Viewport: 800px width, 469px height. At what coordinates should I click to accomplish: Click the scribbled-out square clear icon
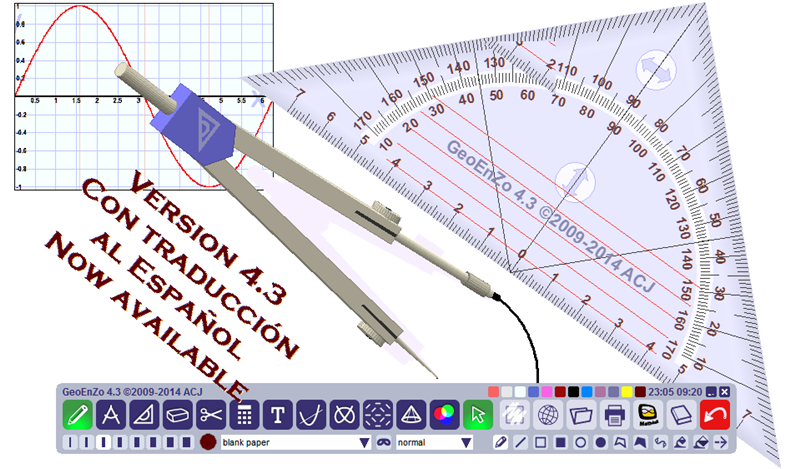pos(515,414)
